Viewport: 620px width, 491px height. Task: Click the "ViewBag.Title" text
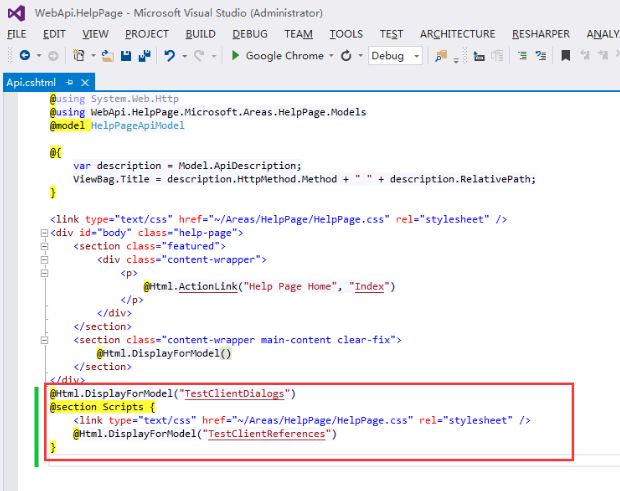click(x=111, y=179)
